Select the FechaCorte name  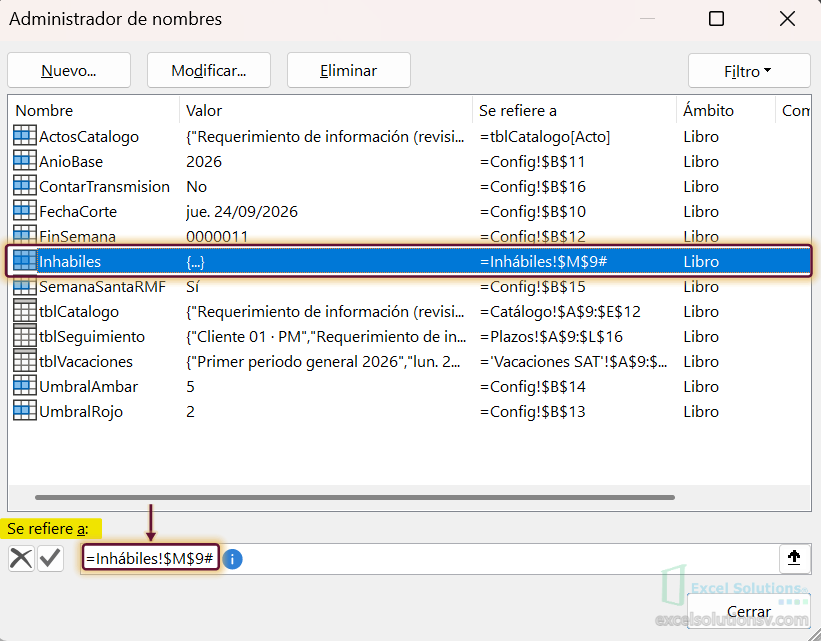click(x=78, y=212)
